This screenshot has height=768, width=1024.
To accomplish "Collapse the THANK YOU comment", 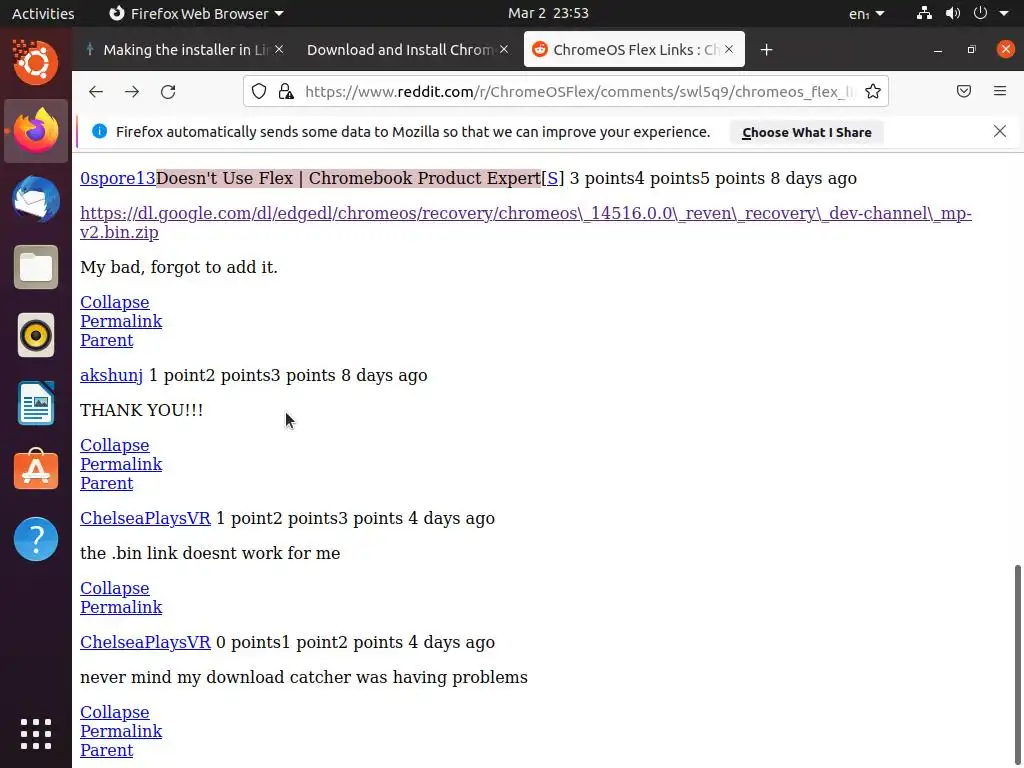I will point(115,445).
